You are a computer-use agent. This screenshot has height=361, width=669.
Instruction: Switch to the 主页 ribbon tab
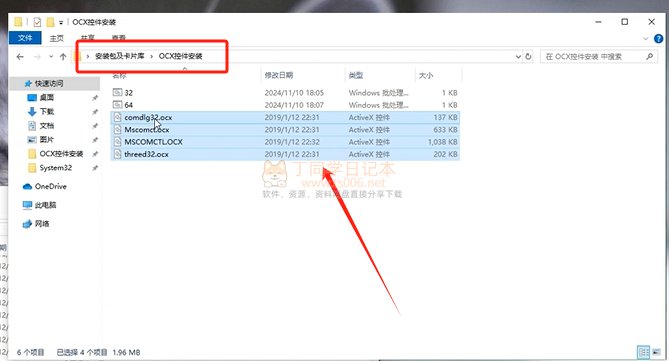click(56, 38)
